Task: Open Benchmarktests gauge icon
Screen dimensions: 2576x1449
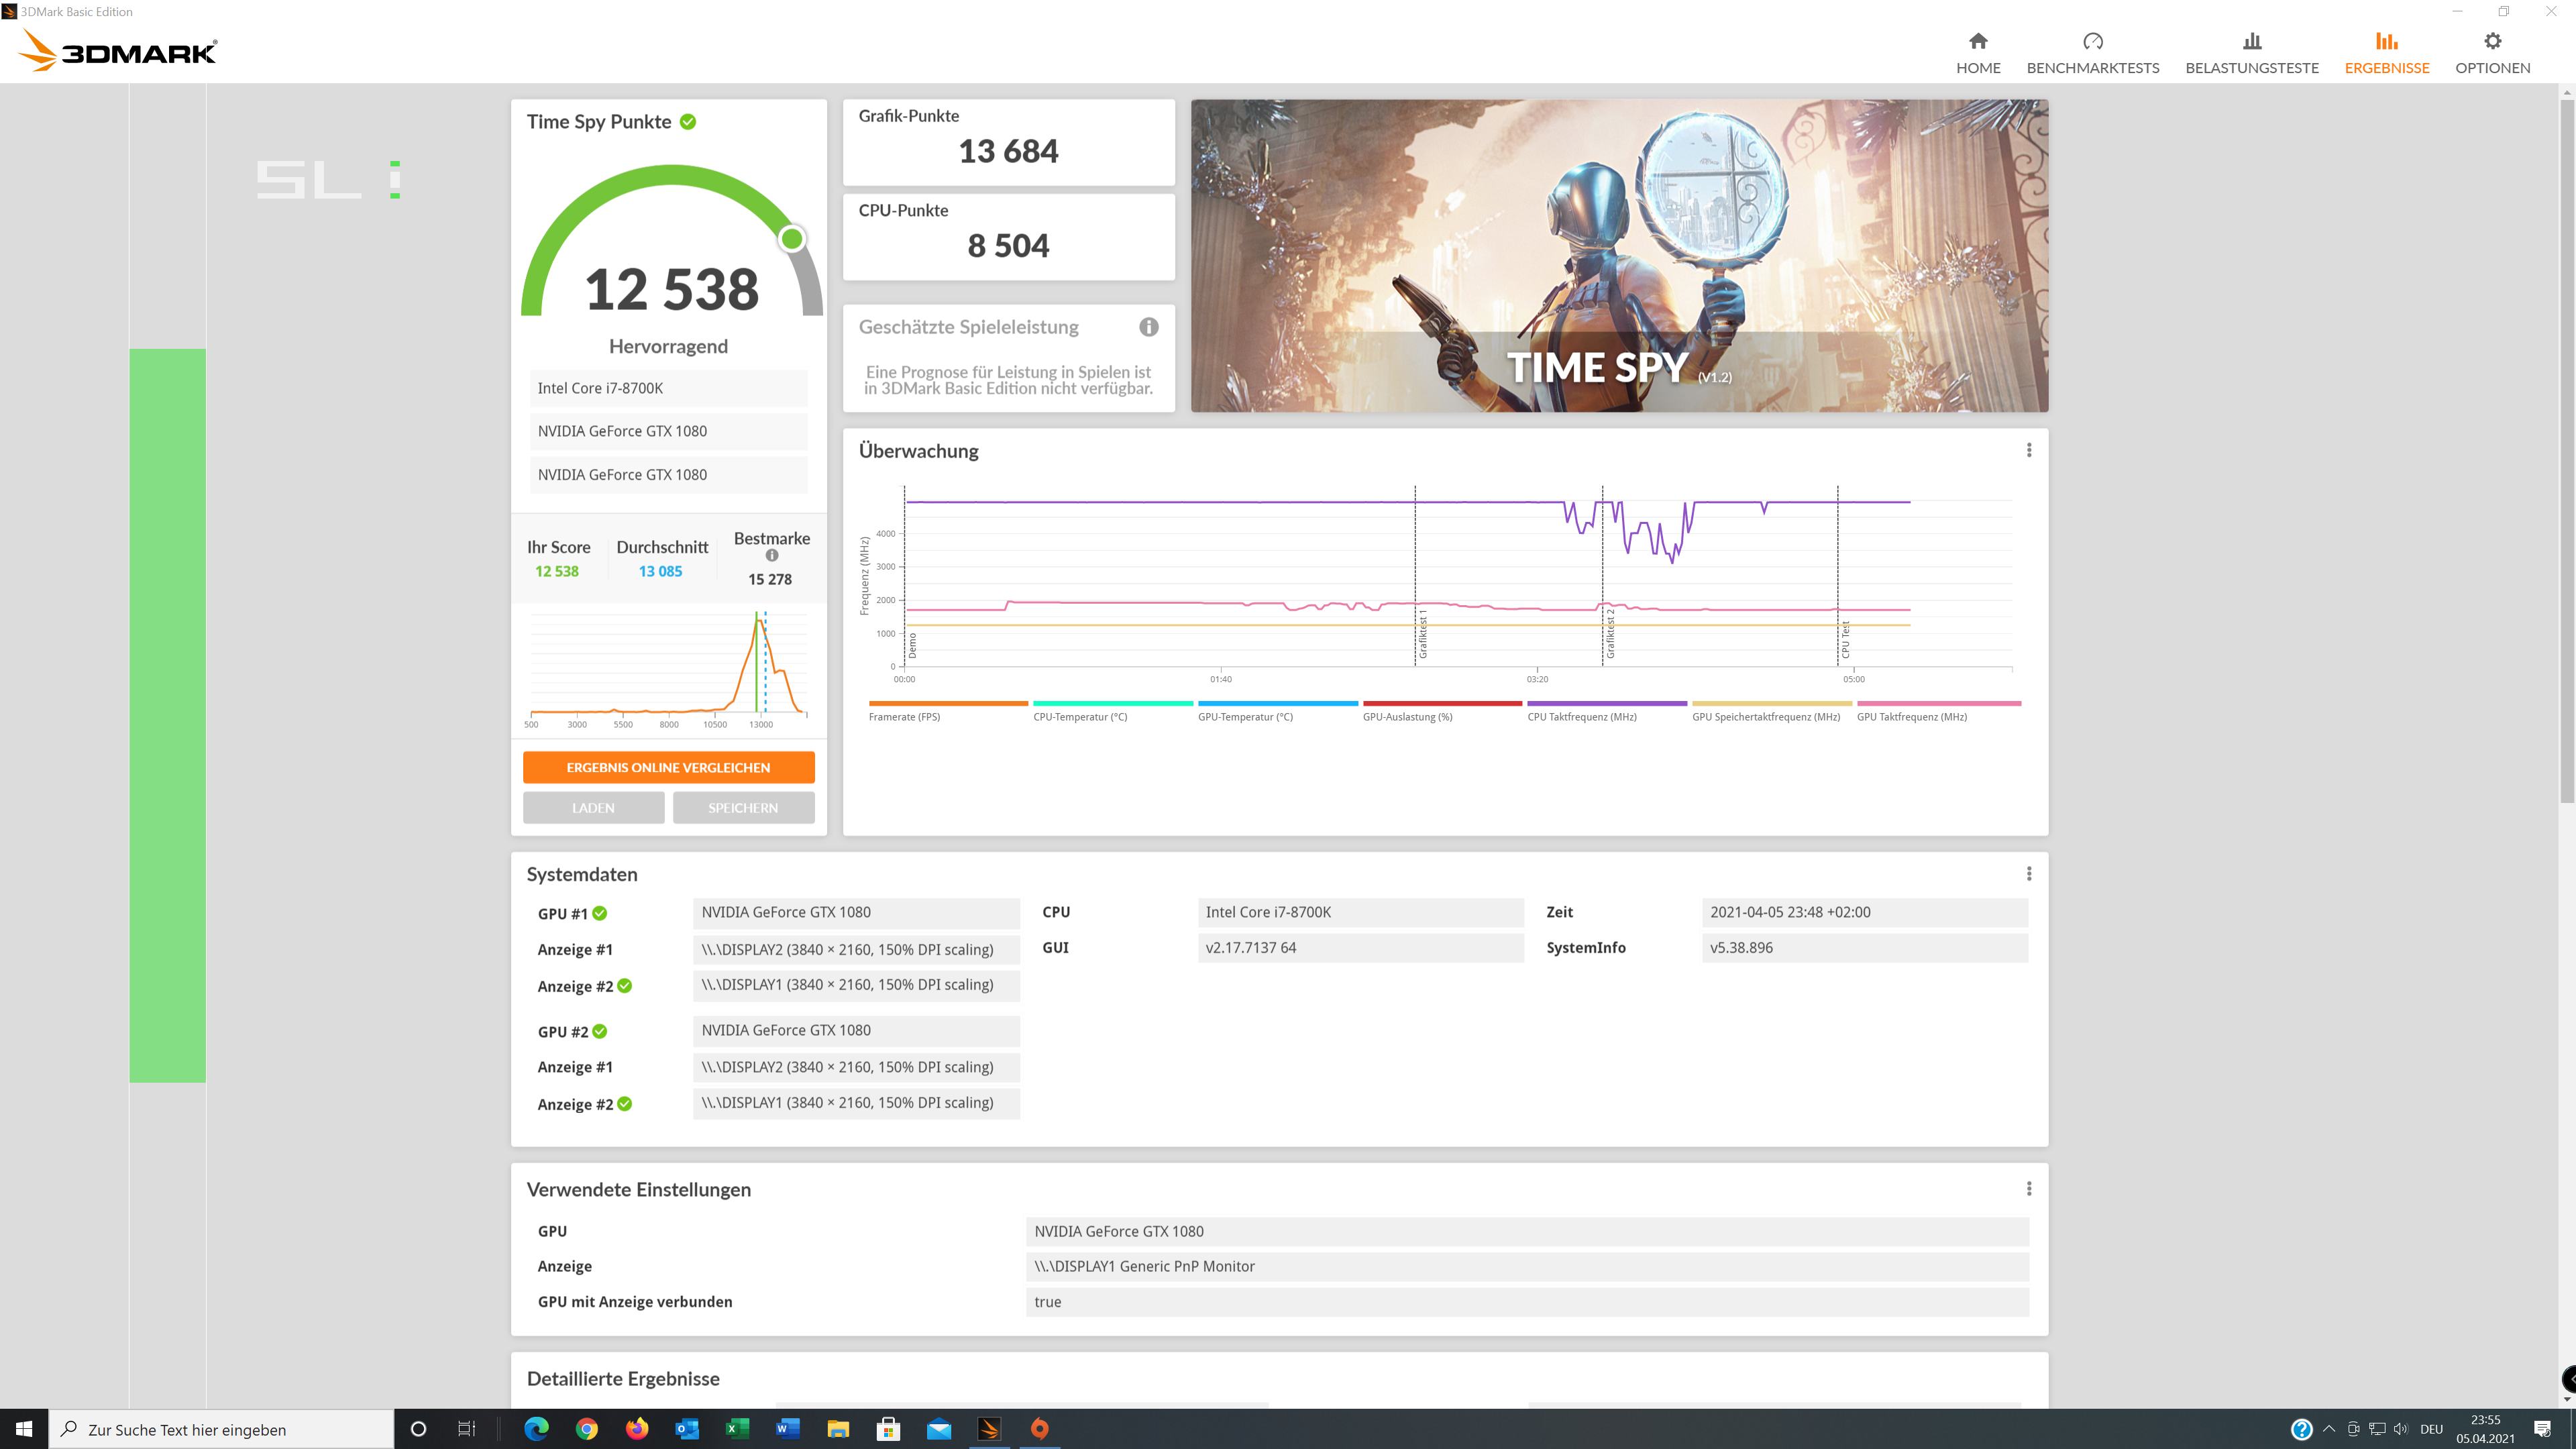Action: click(2092, 42)
